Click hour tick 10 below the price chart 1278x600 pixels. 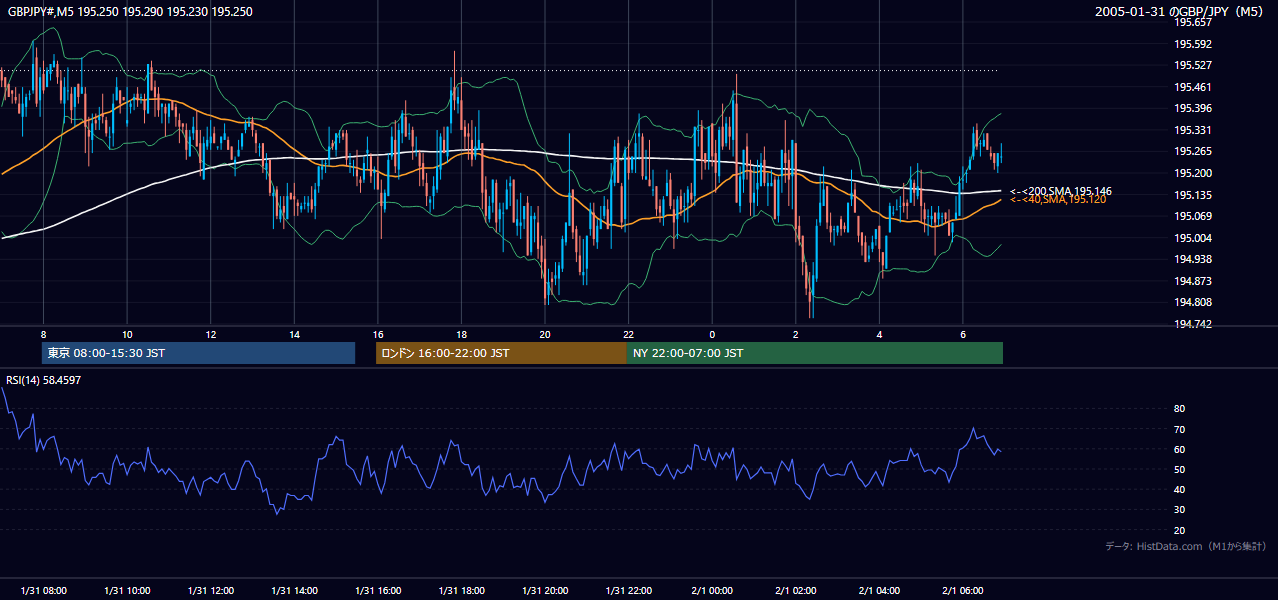pyautogui.click(x=127, y=334)
